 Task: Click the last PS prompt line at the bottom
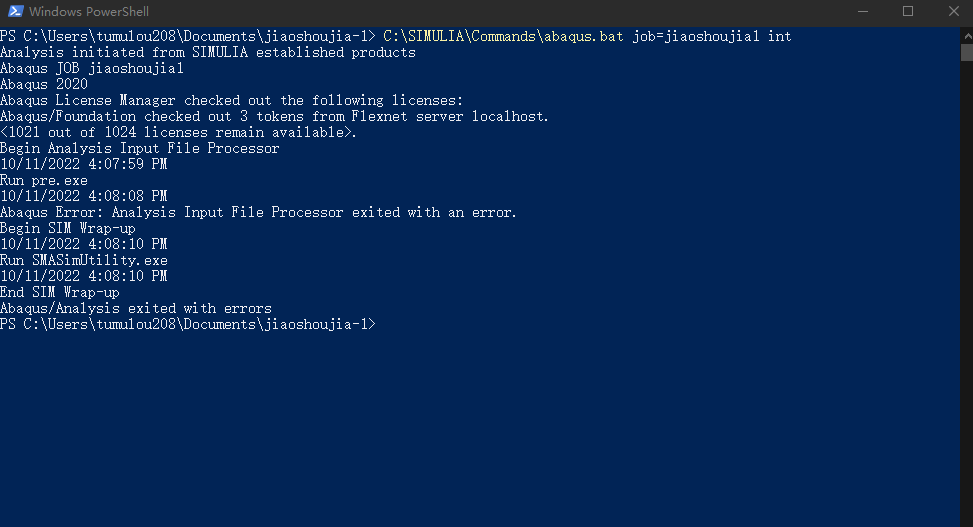point(187,324)
